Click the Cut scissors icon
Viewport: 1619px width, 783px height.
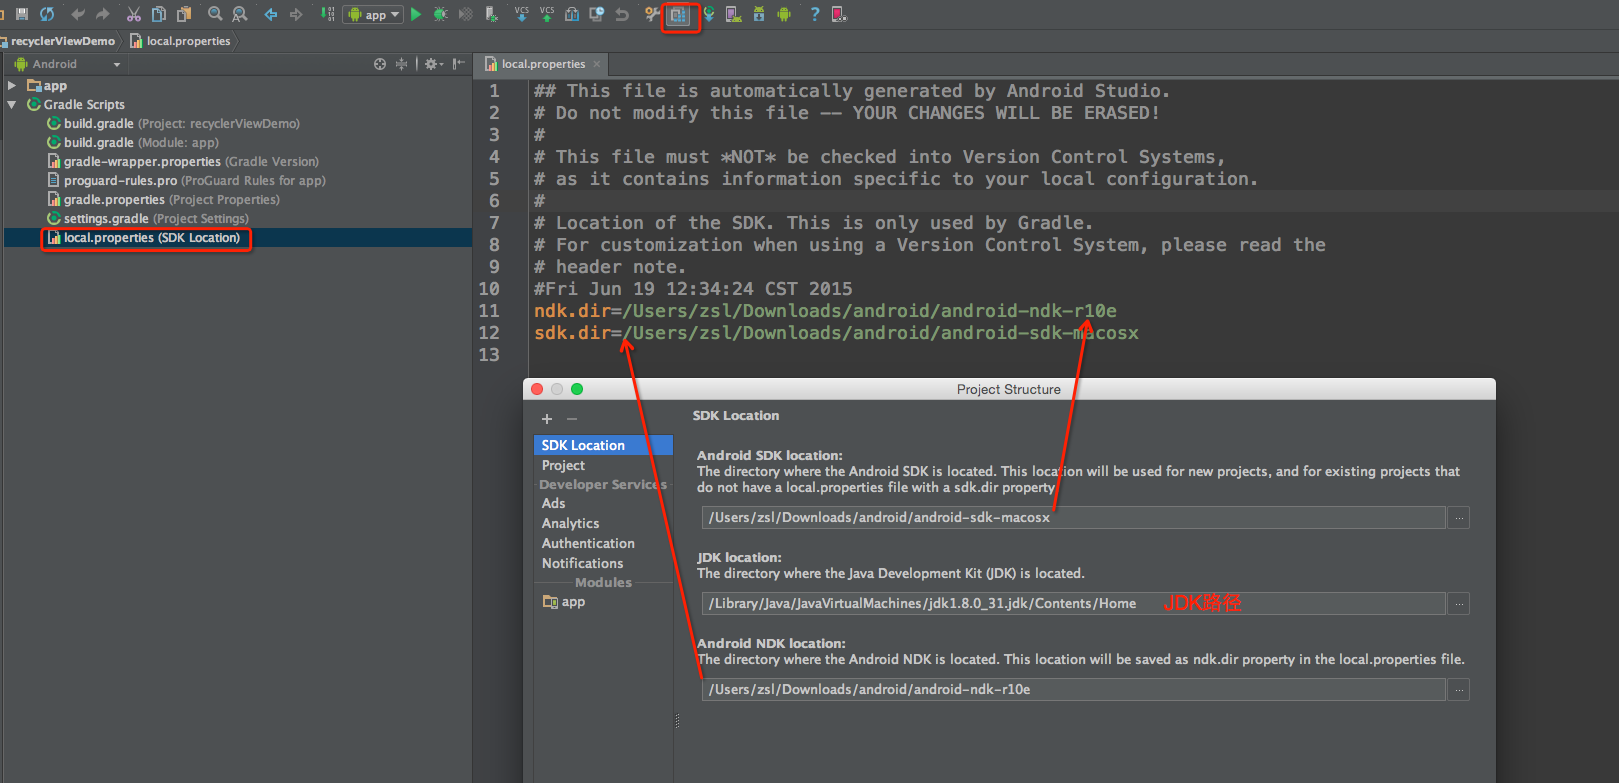(x=133, y=14)
